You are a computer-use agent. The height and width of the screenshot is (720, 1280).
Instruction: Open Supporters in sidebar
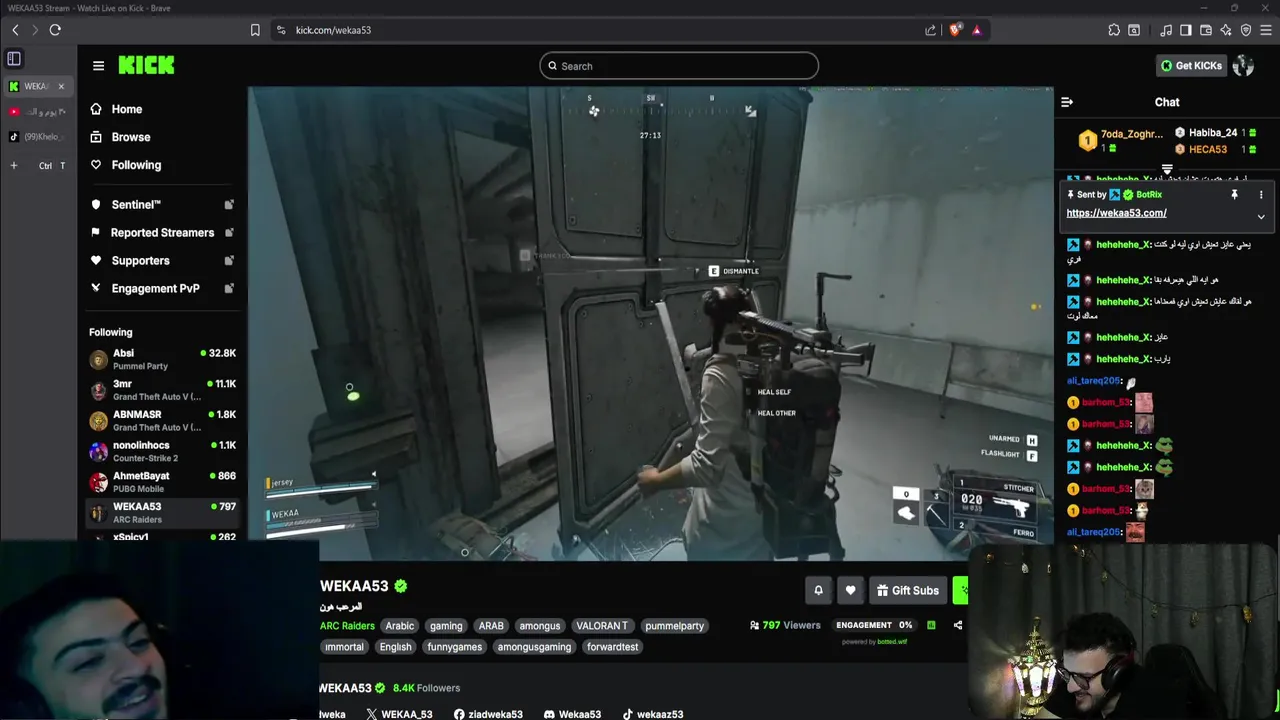(x=140, y=260)
